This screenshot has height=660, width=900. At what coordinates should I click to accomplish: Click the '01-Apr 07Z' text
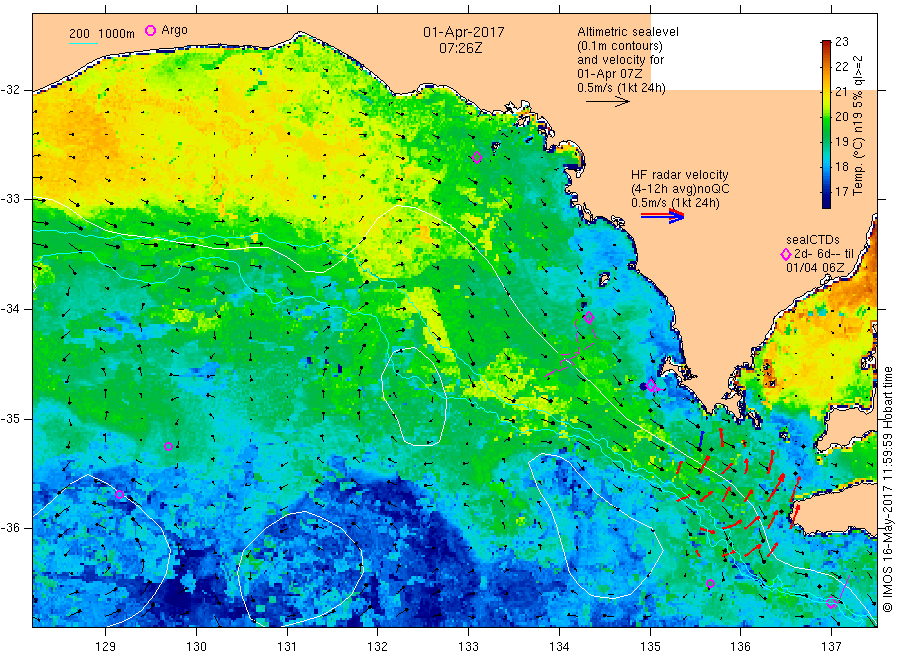pos(610,74)
